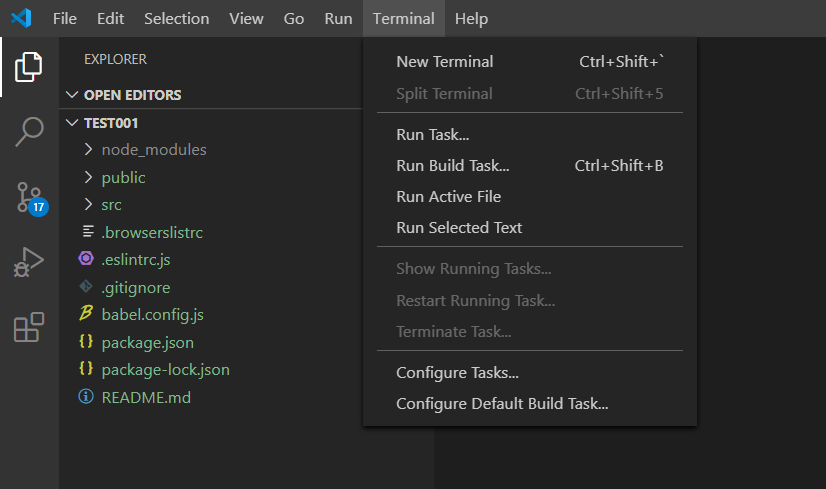Collapse the TEST001 project section
The height and width of the screenshot is (489, 826).
110,123
